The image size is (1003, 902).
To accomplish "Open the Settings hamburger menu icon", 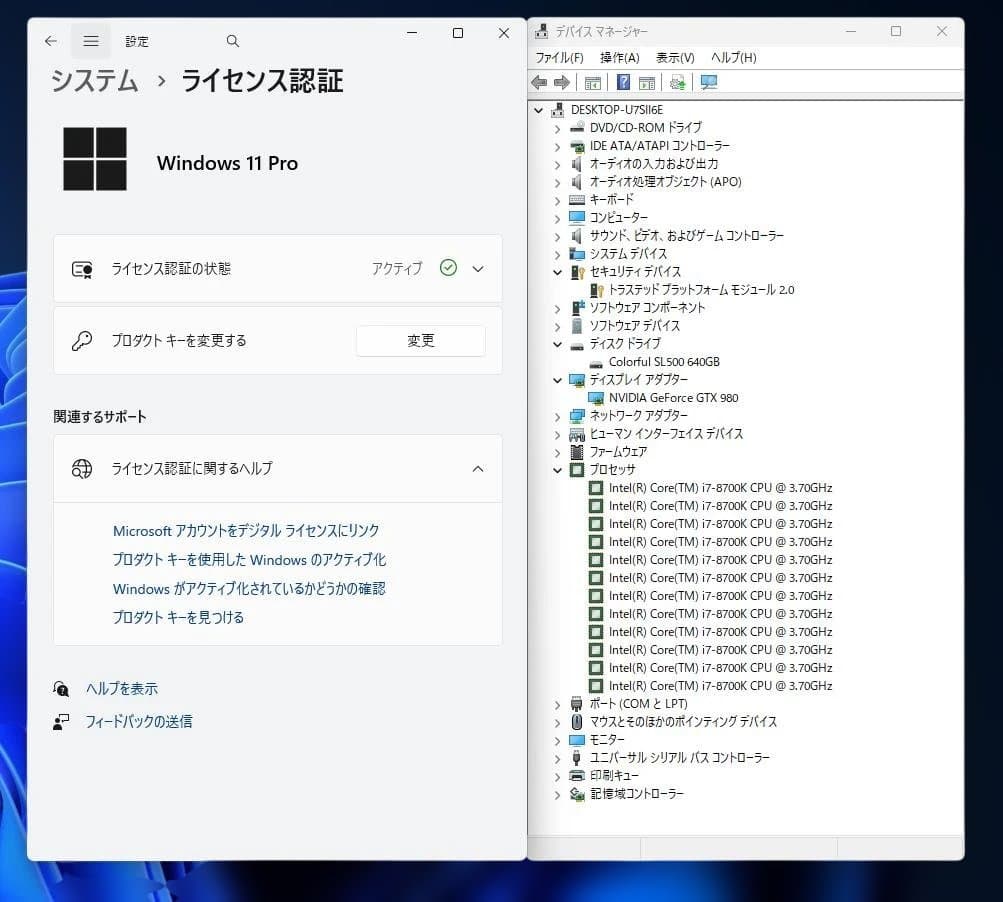I will tap(91, 40).
